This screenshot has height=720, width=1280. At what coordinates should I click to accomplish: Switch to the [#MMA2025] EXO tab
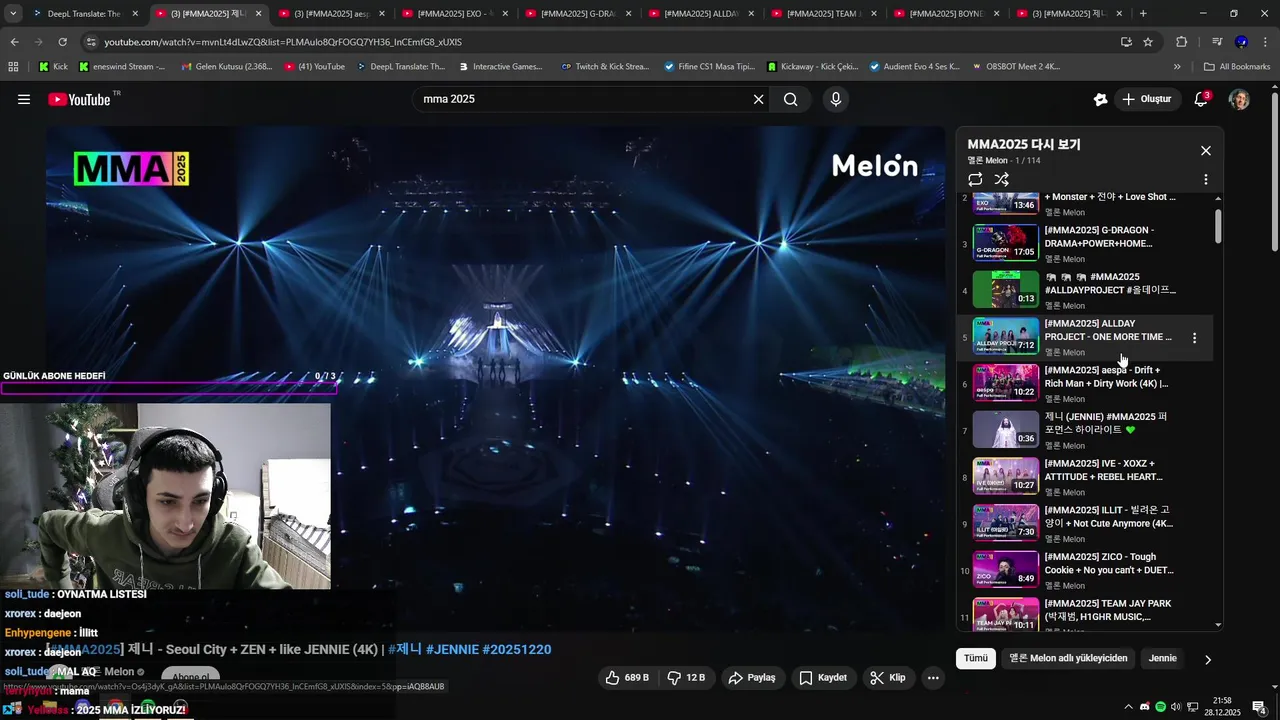pos(456,14)
